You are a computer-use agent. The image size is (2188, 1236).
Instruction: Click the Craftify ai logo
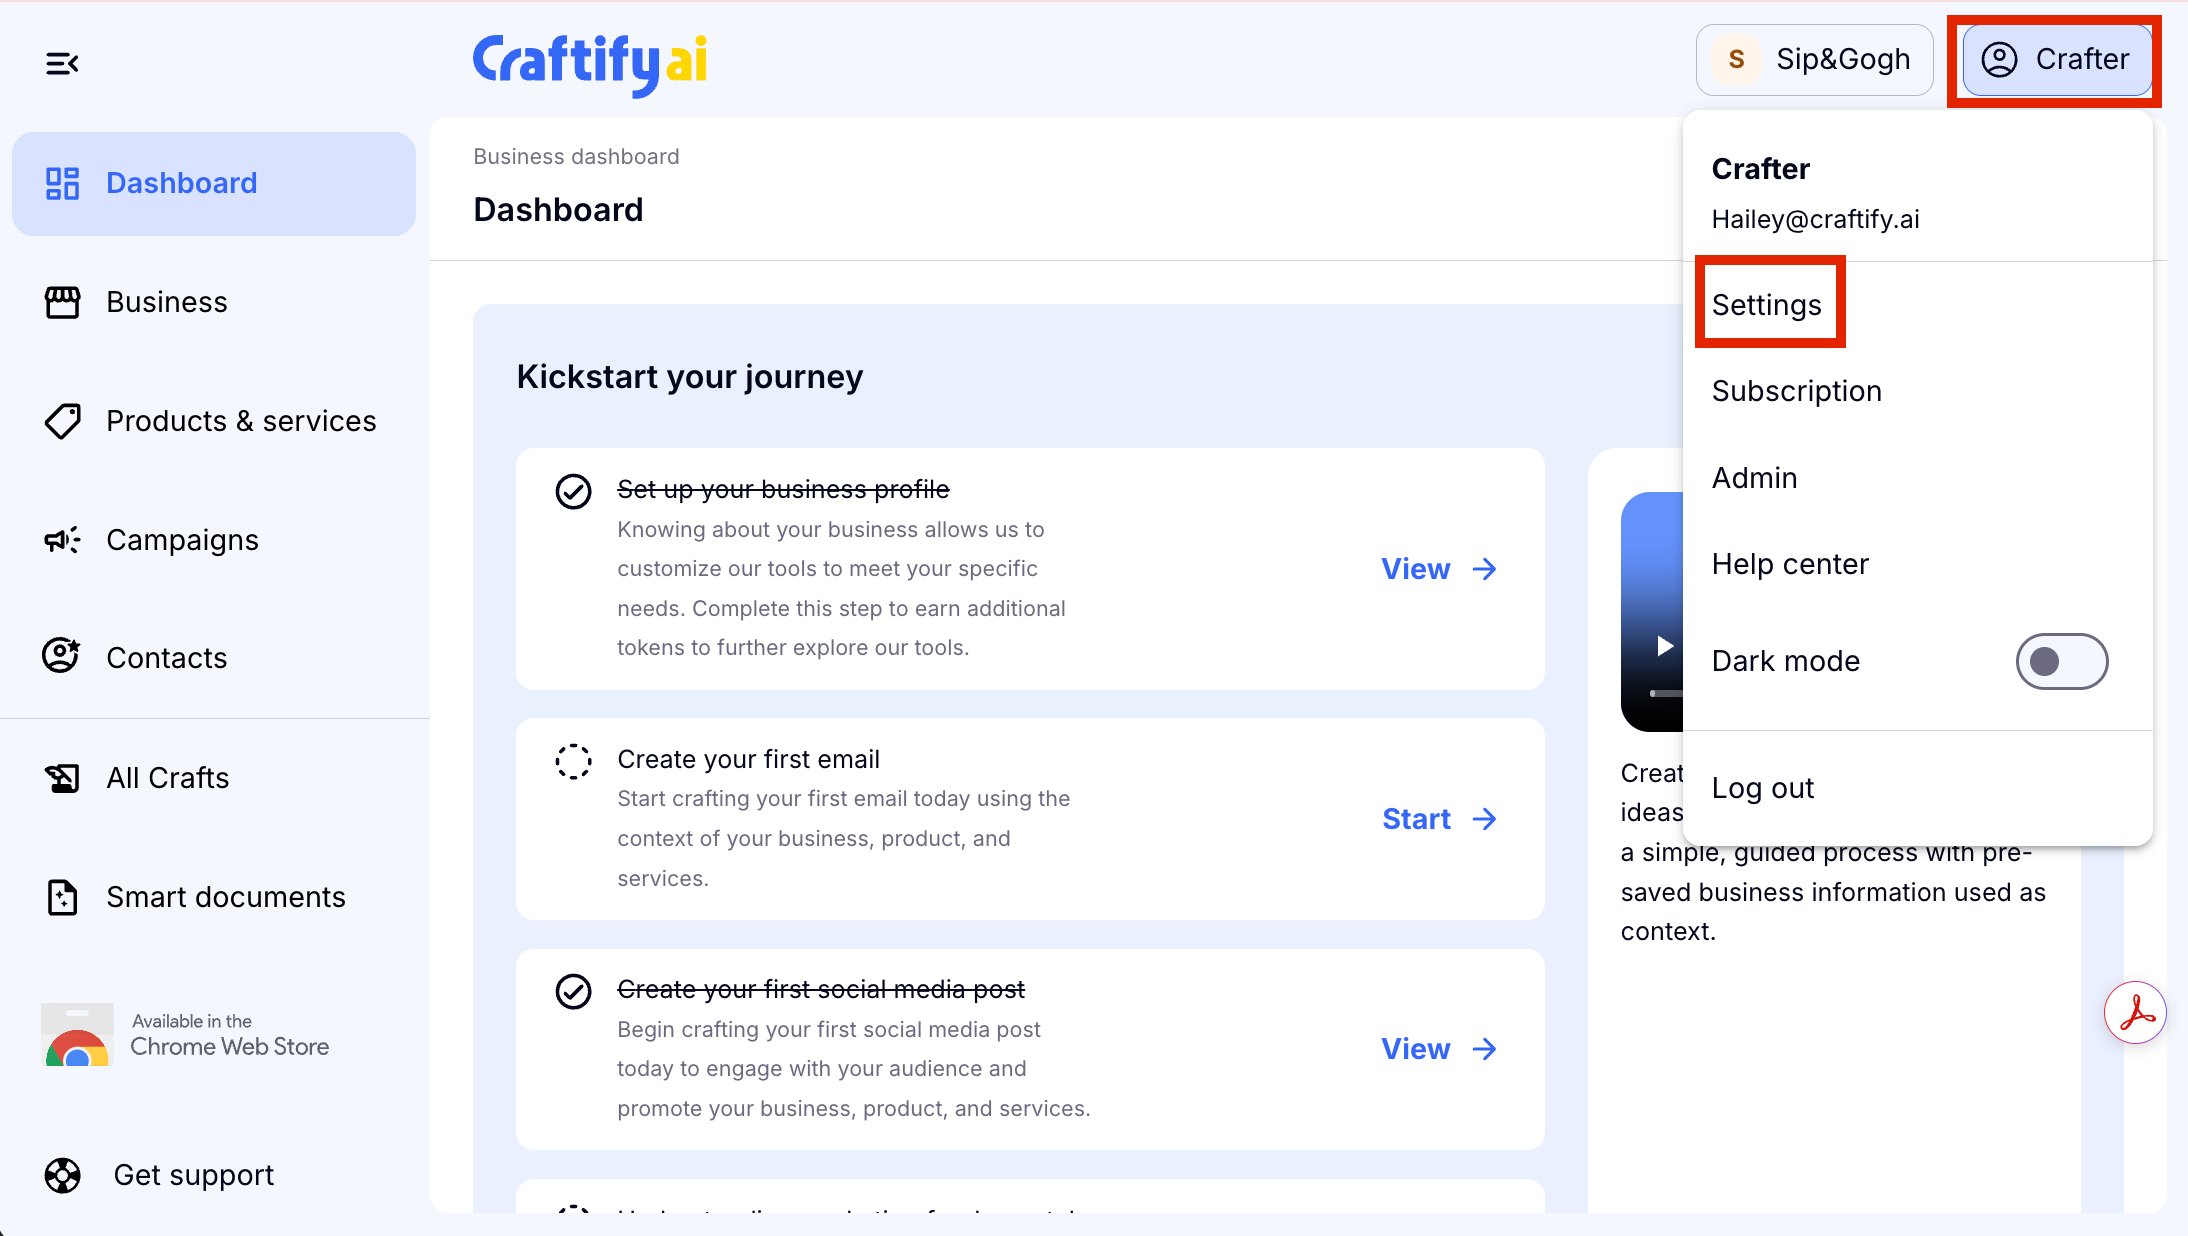click(x=590, y=63)
